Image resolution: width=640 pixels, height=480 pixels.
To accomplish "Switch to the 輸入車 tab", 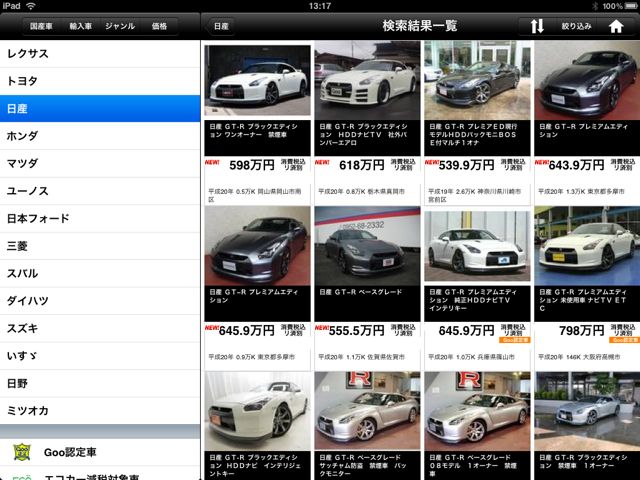I will [x=80, y=26].
